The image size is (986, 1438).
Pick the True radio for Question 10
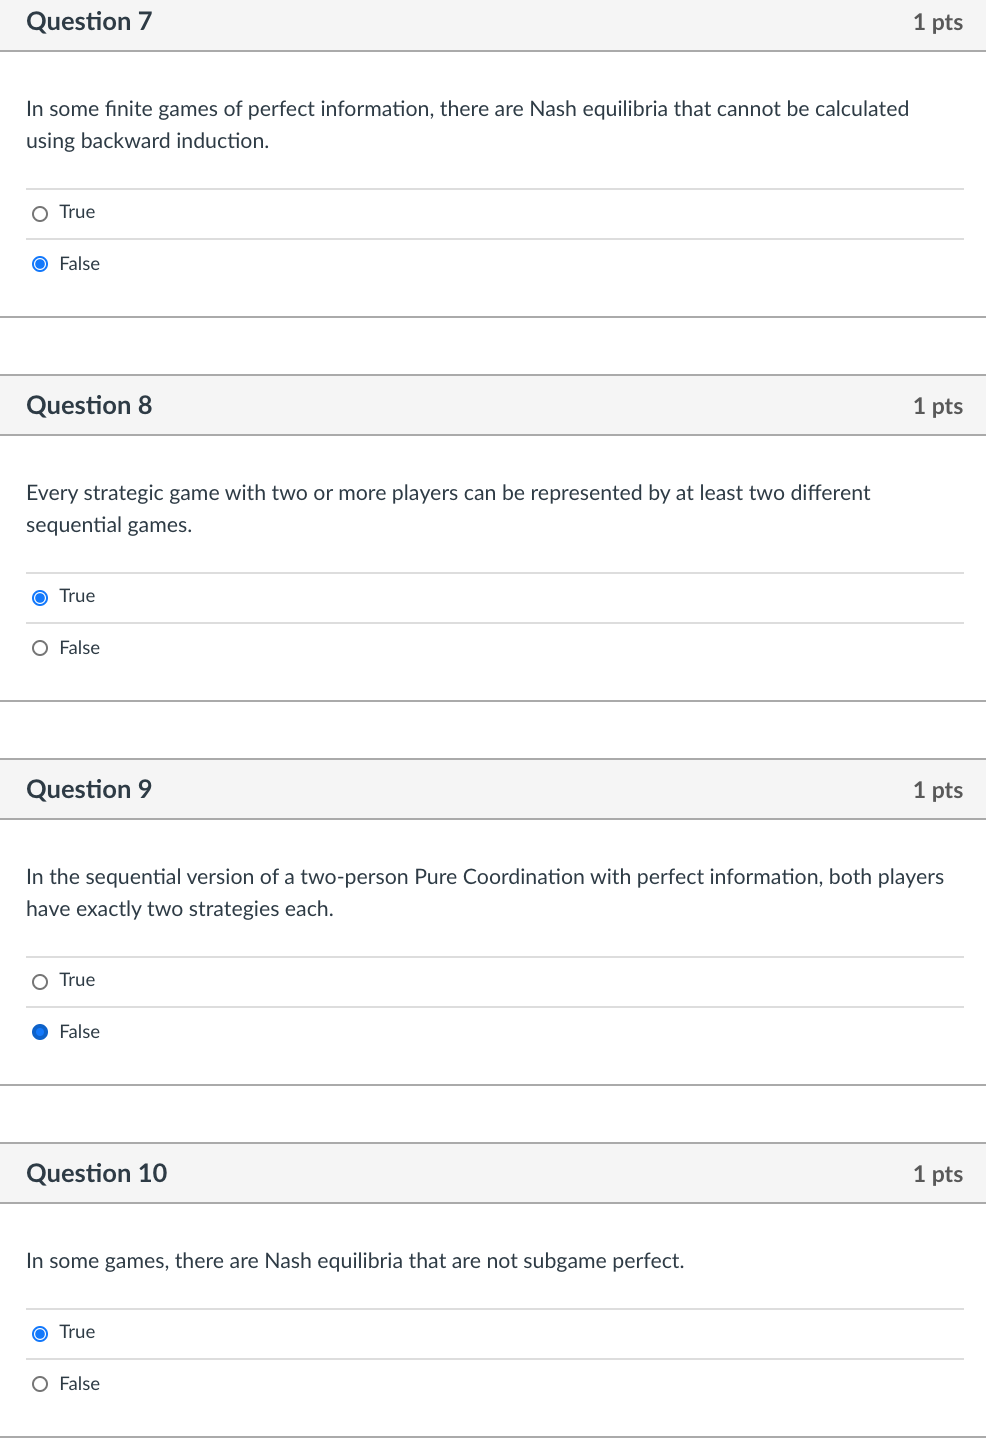point(40,1333)
